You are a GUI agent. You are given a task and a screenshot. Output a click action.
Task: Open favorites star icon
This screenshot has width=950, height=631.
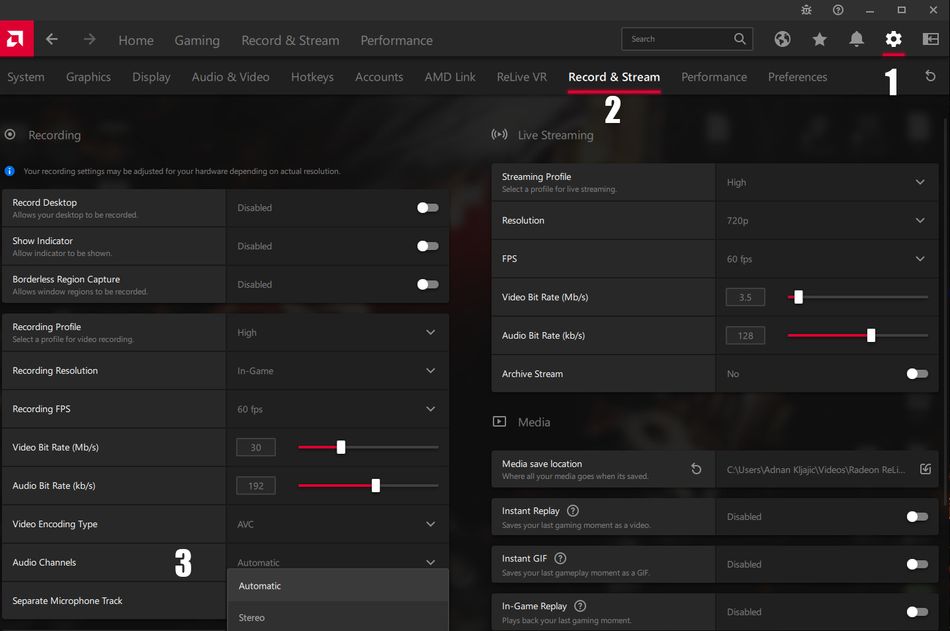click(x=819, y=39)
